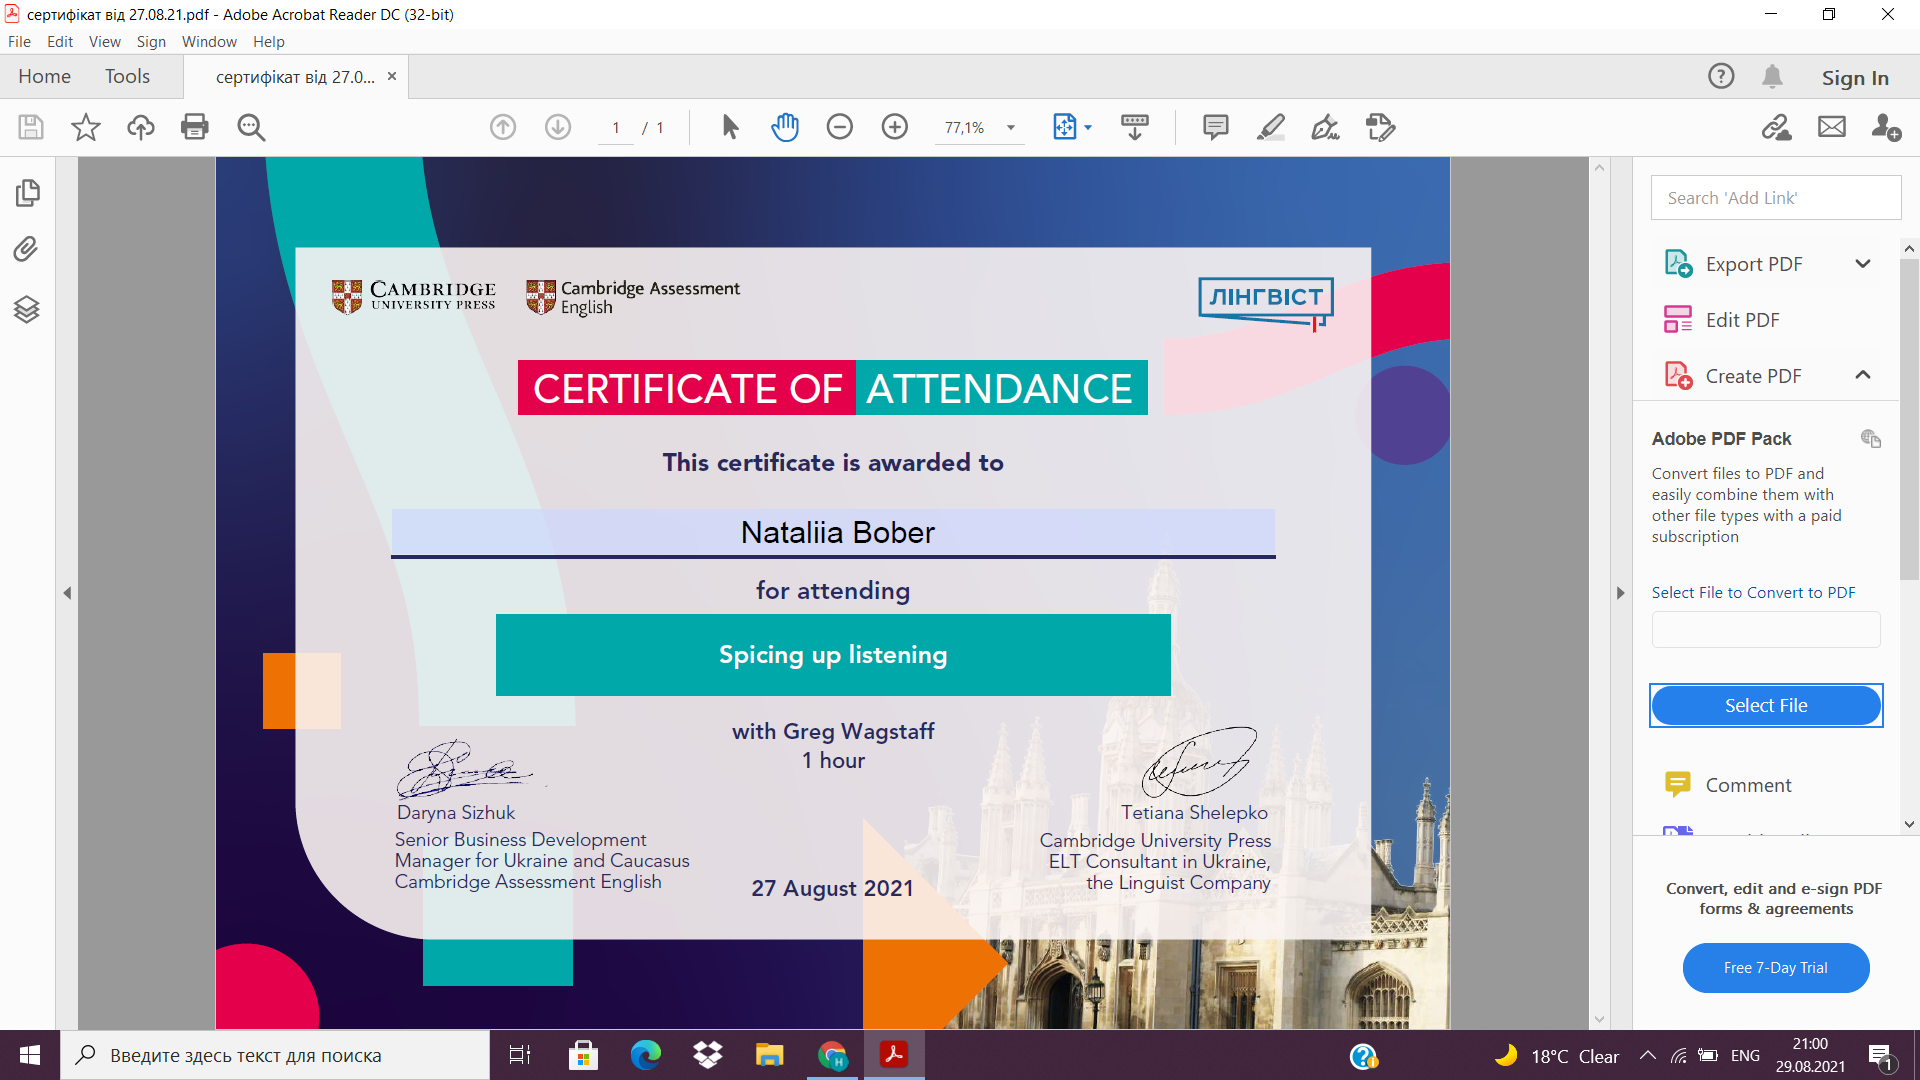Open the Attachments paperclip panel
This screenshot has height=1080, width=1920.
pyautogui.click(x=27, y=249)
